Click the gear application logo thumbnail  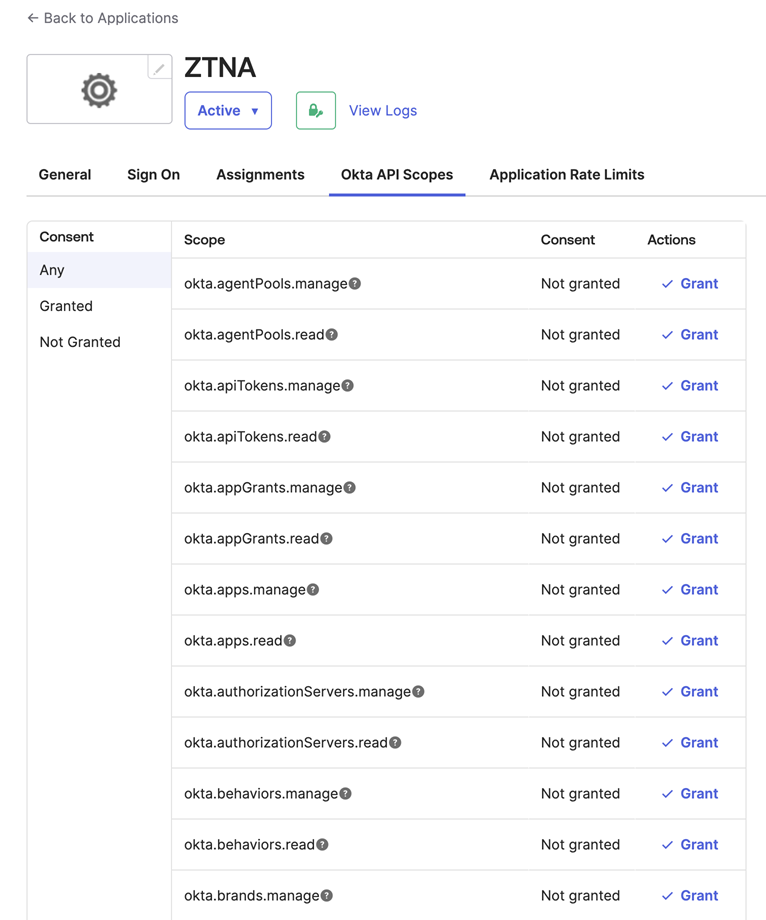pyautogui.click(x=99, y=90)
